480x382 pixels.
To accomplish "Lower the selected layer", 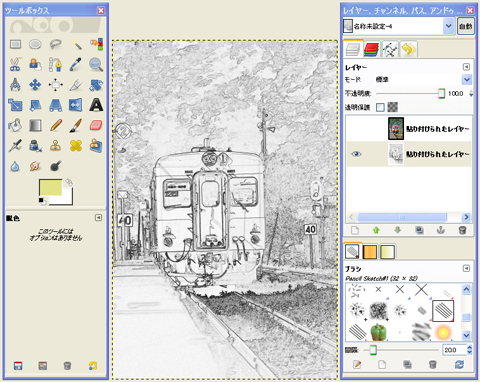I will 398,230.
